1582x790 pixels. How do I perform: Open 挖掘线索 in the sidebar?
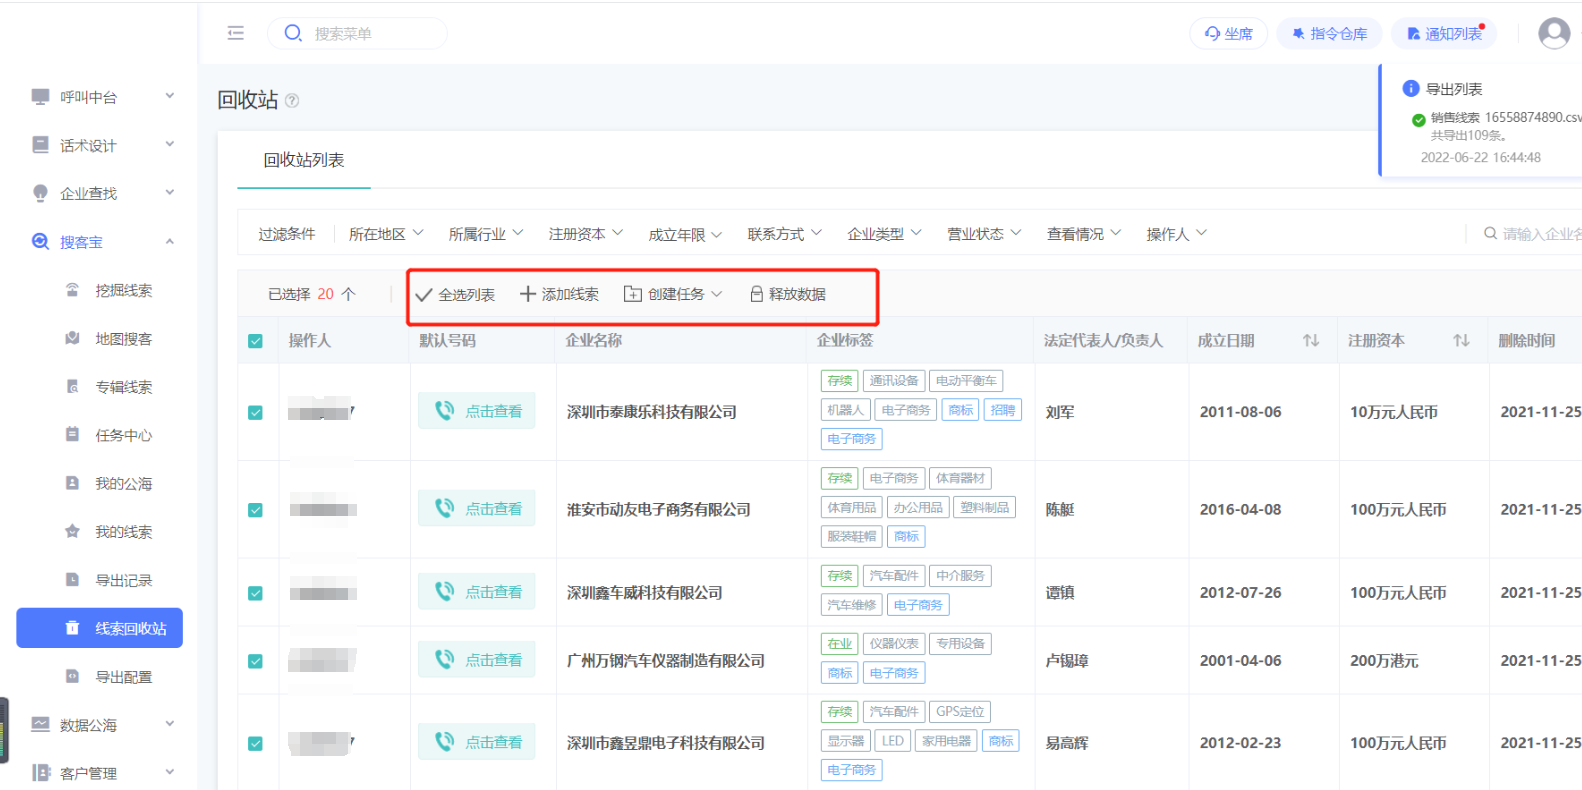pyautogui.click(x=123, y=290)
